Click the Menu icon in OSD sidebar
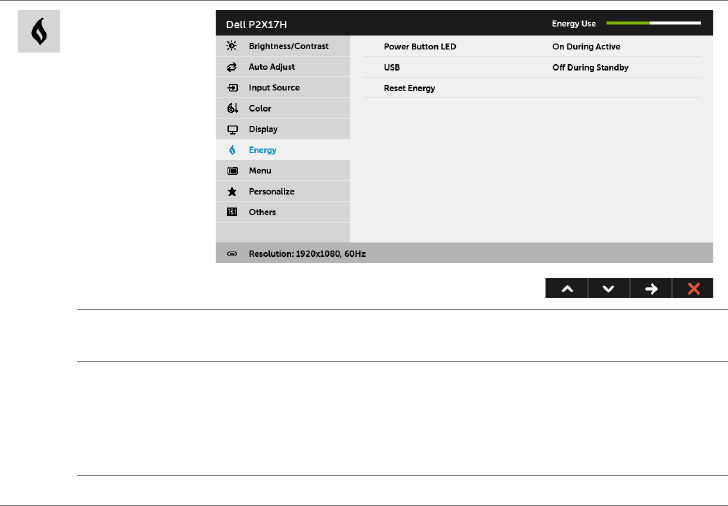The width and height of the screenshot is (728, 506). coord(232,171)
